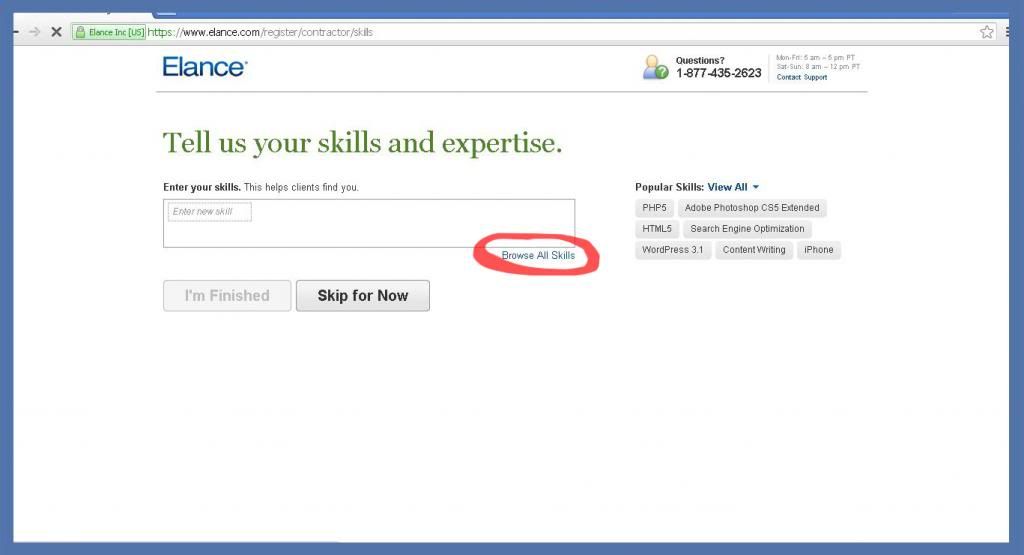Pick the Content Writing skill tag
Viewport: 1024px width, 555px height.
[754, 250]
